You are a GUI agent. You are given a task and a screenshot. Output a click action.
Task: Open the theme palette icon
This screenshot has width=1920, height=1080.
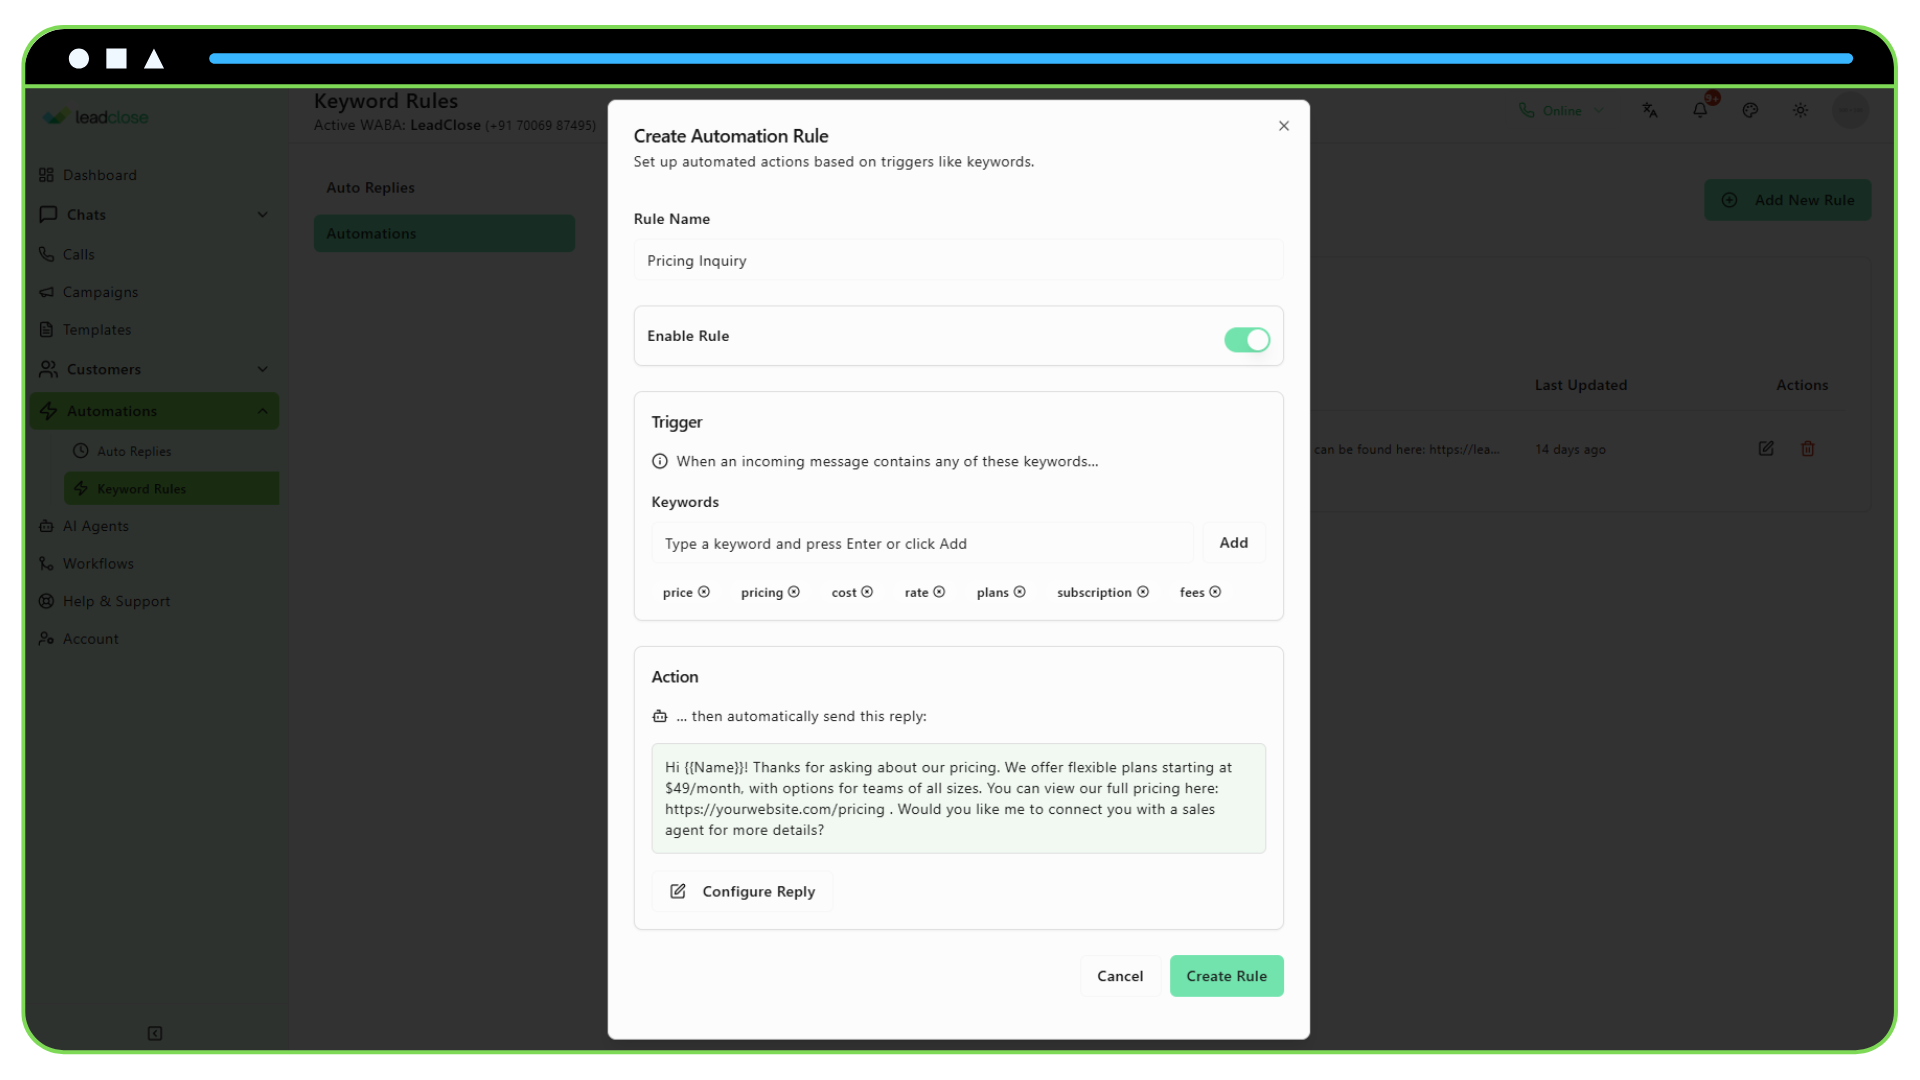(1750, 110)
